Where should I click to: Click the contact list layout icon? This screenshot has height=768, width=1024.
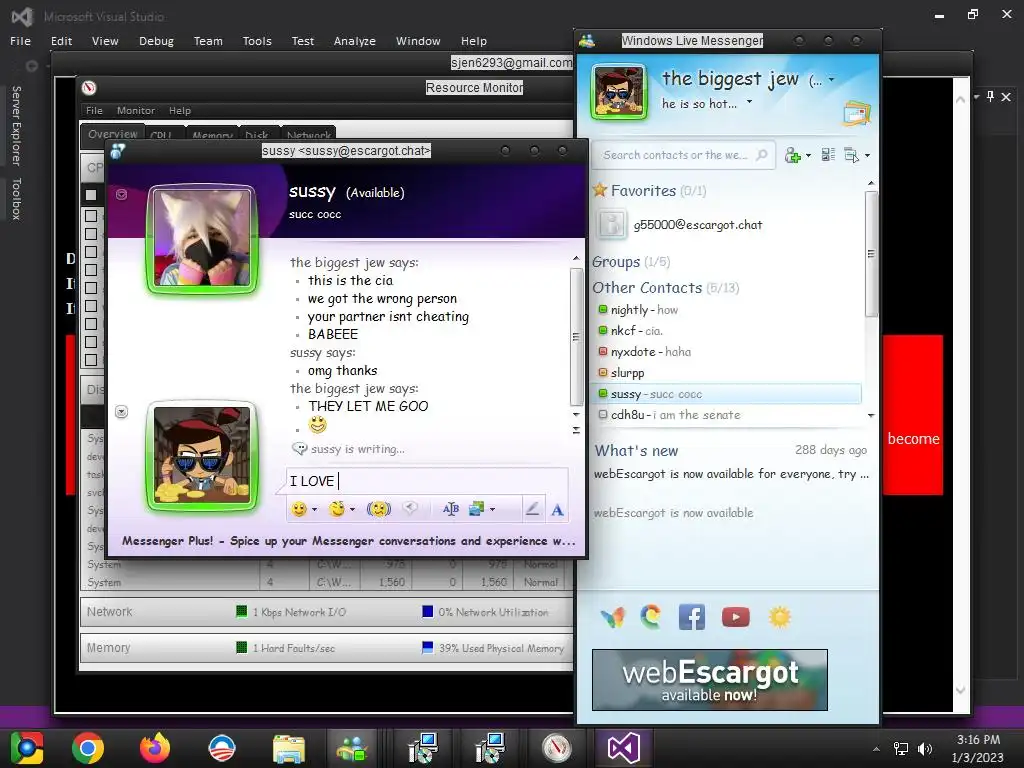tap(828, 155)
